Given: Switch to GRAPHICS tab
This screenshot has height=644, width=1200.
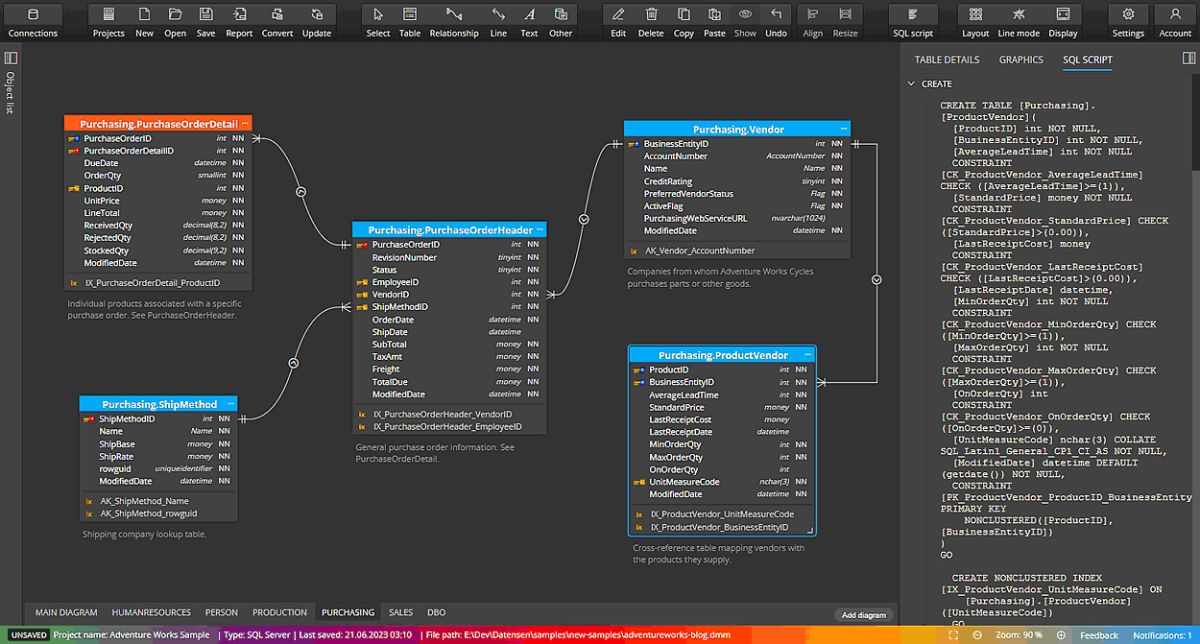Looking at the screenshot, I should [x=1021, y=60].
